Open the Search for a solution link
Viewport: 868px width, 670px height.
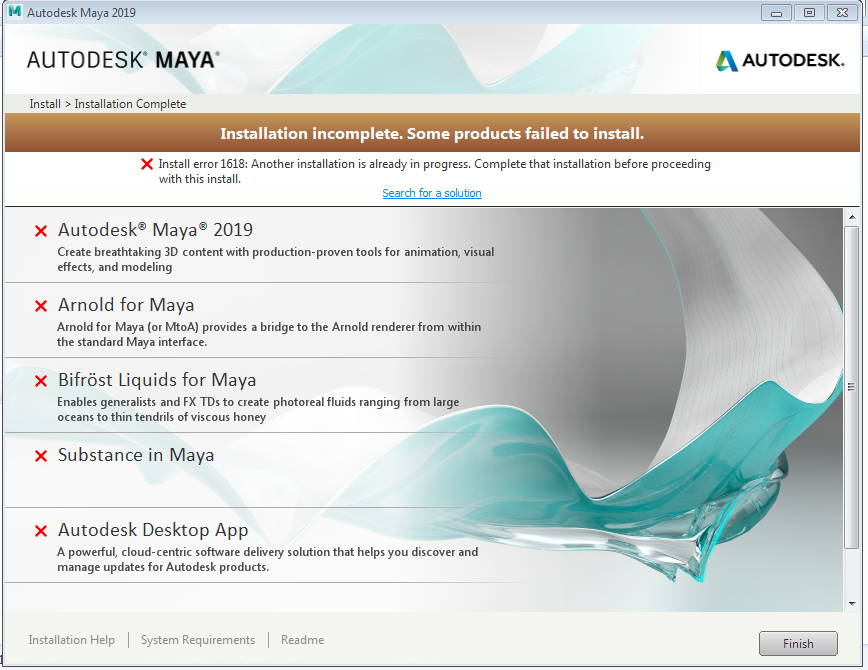point(432,193)
